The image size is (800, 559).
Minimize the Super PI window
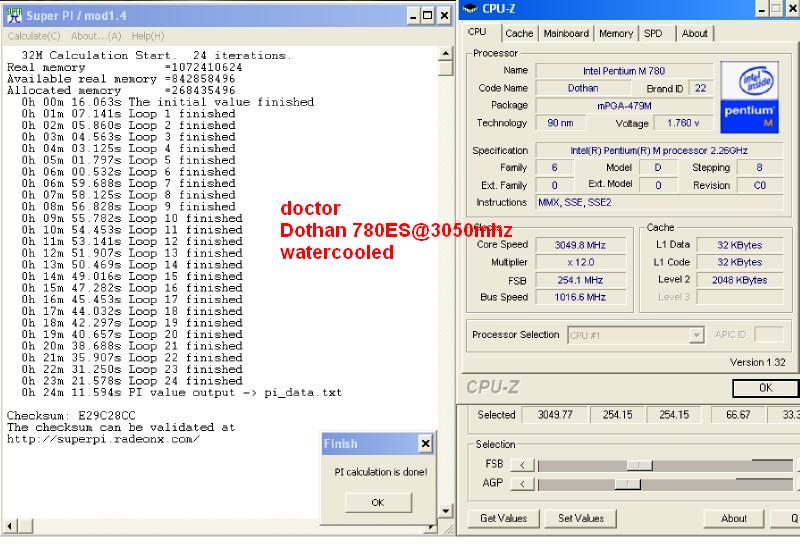click(x=413, y=16)
